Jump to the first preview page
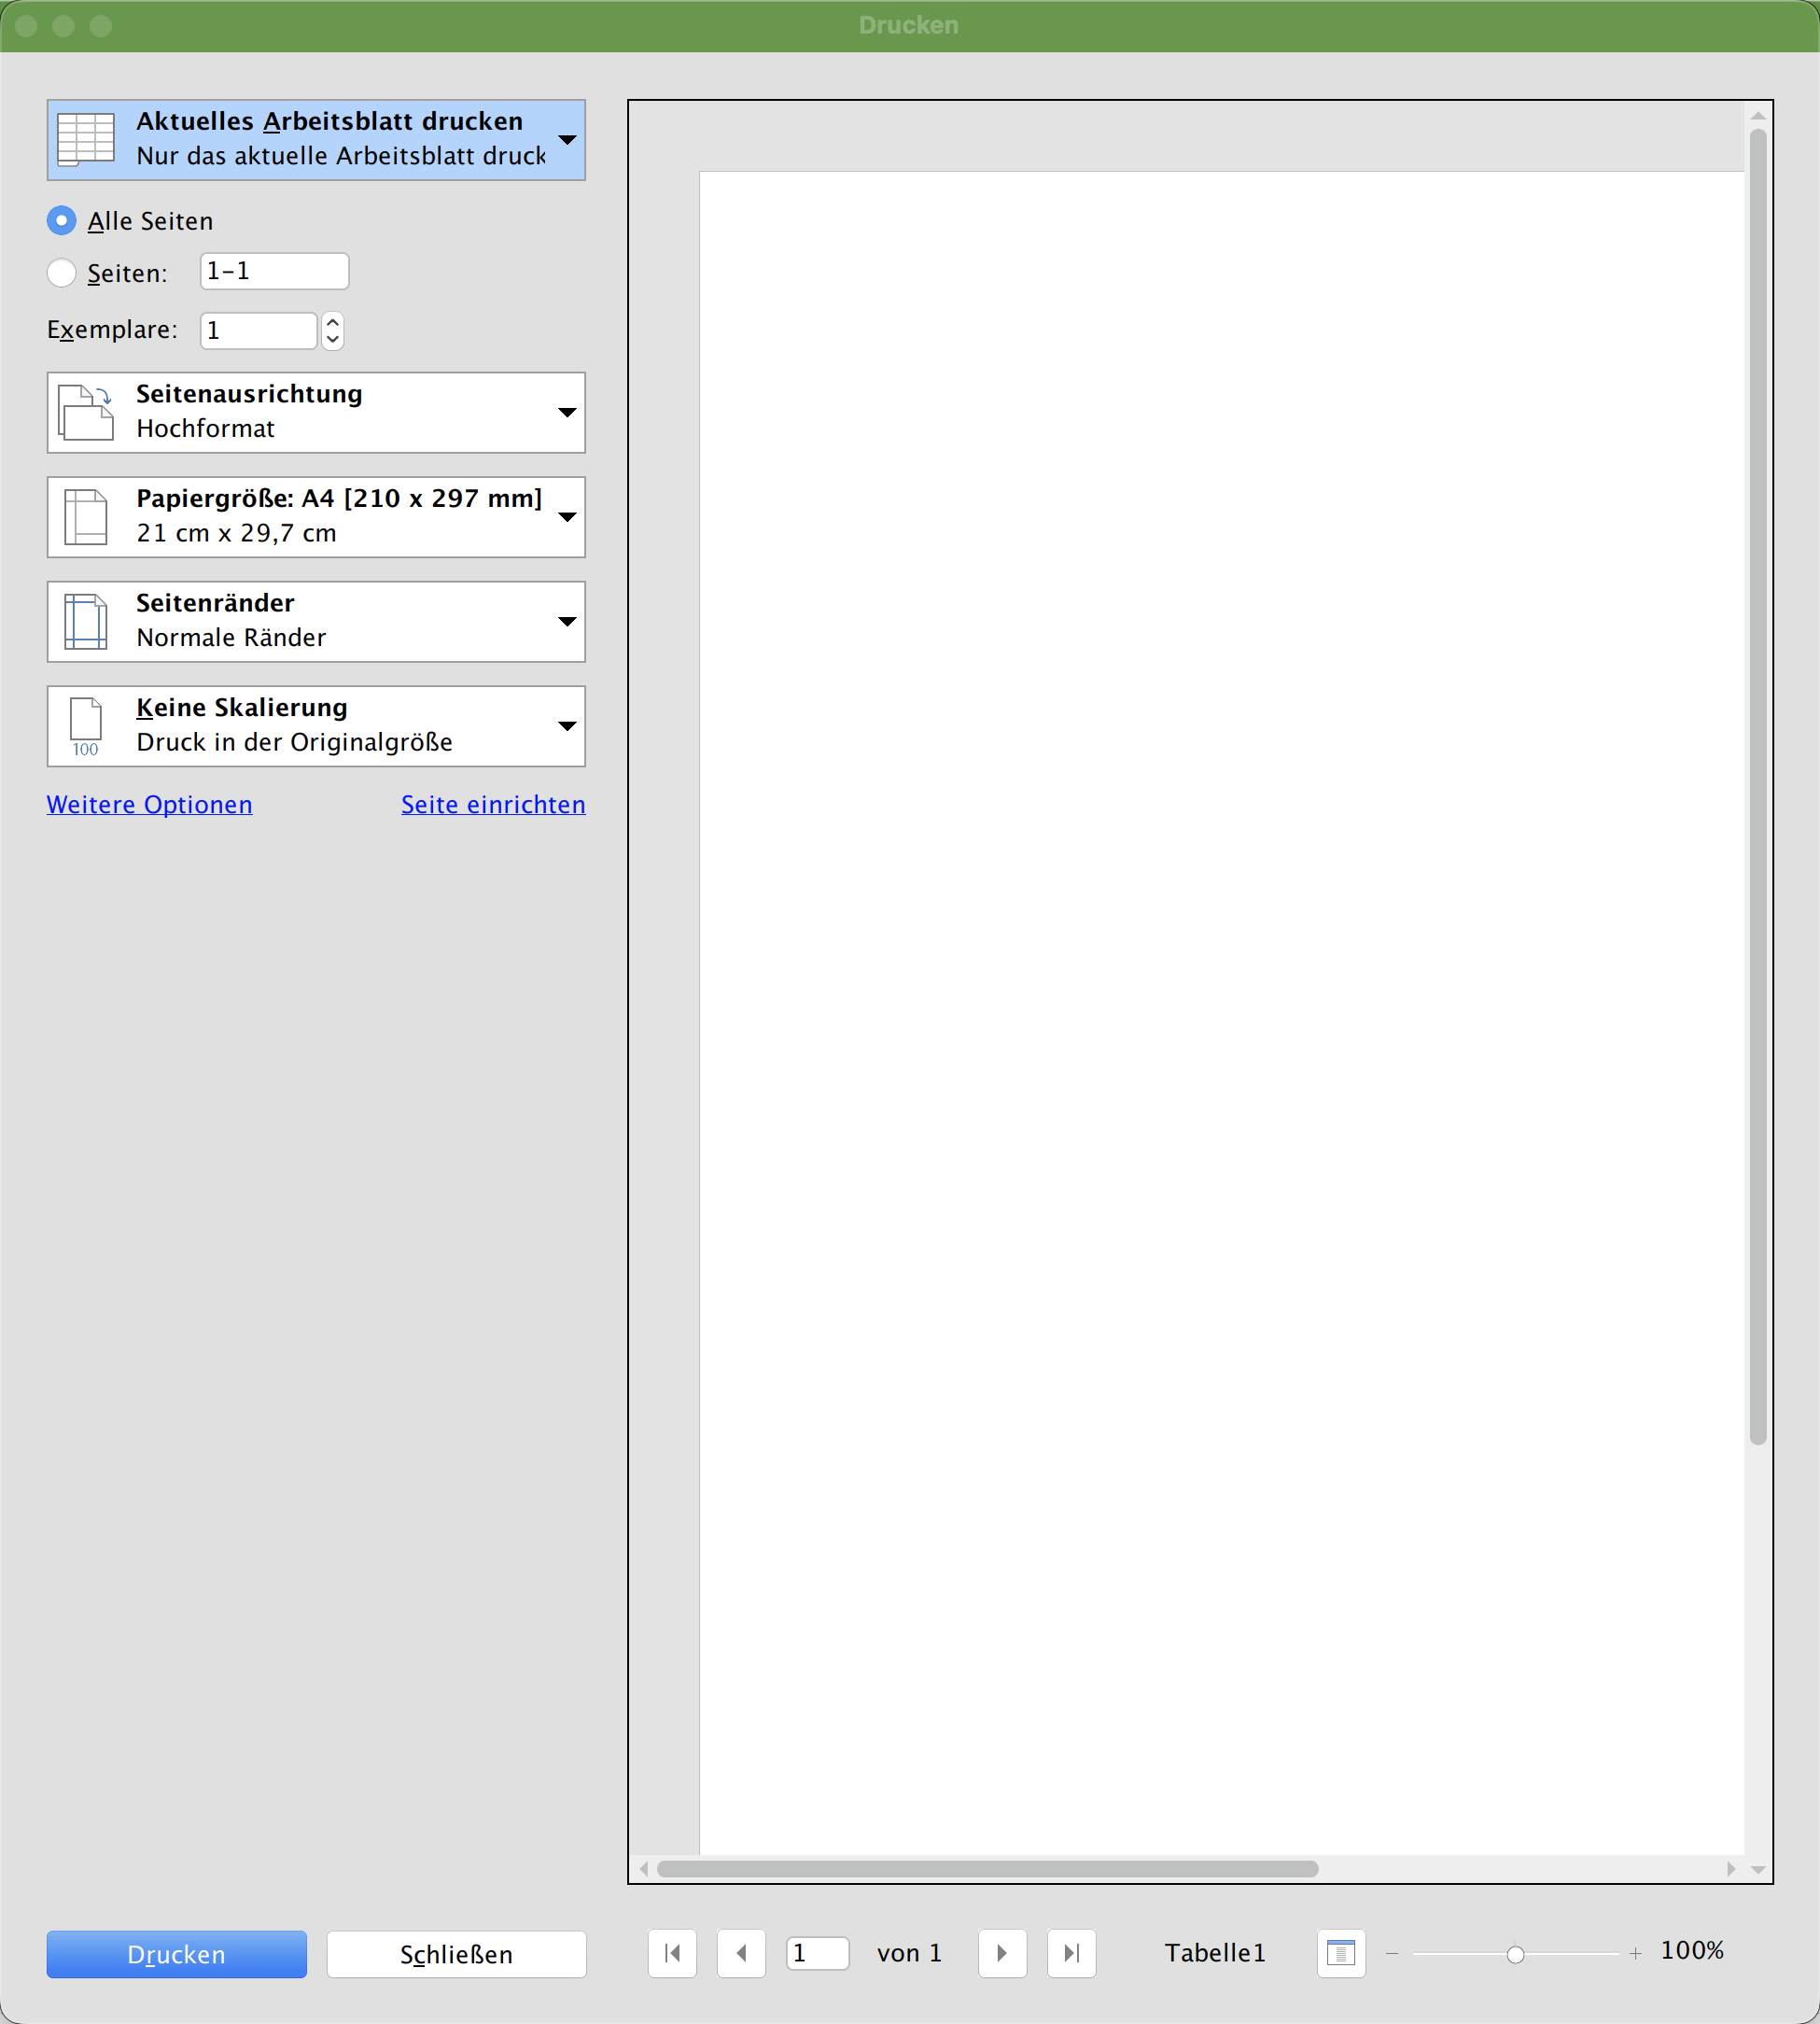1820x2024 pixels. [x=672, y=1953]
